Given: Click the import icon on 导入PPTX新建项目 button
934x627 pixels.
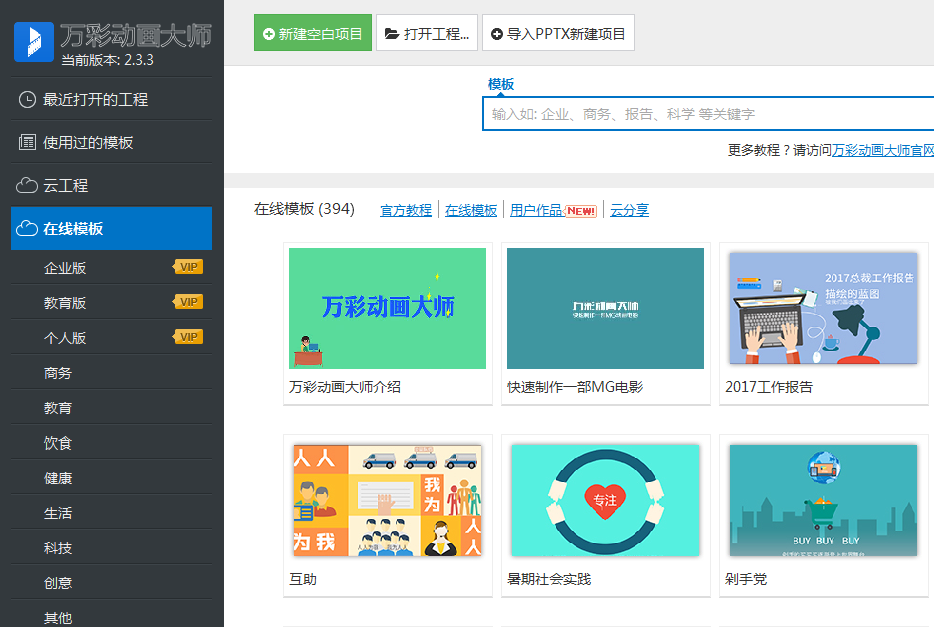Looking at the screenshot, I should click(498, 32).
